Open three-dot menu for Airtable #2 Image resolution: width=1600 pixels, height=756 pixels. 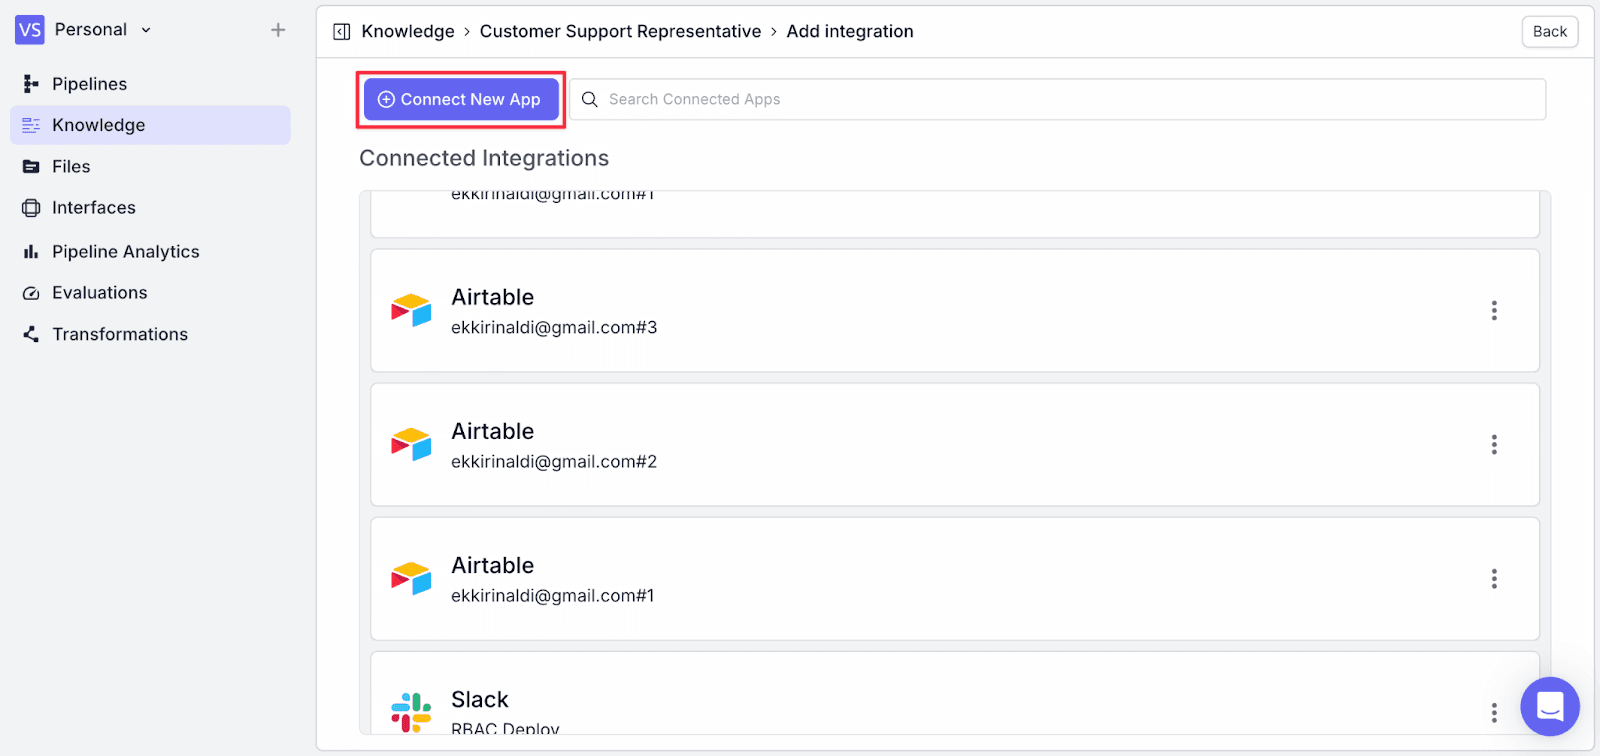pyautogui.click(x=1494, y=444)
